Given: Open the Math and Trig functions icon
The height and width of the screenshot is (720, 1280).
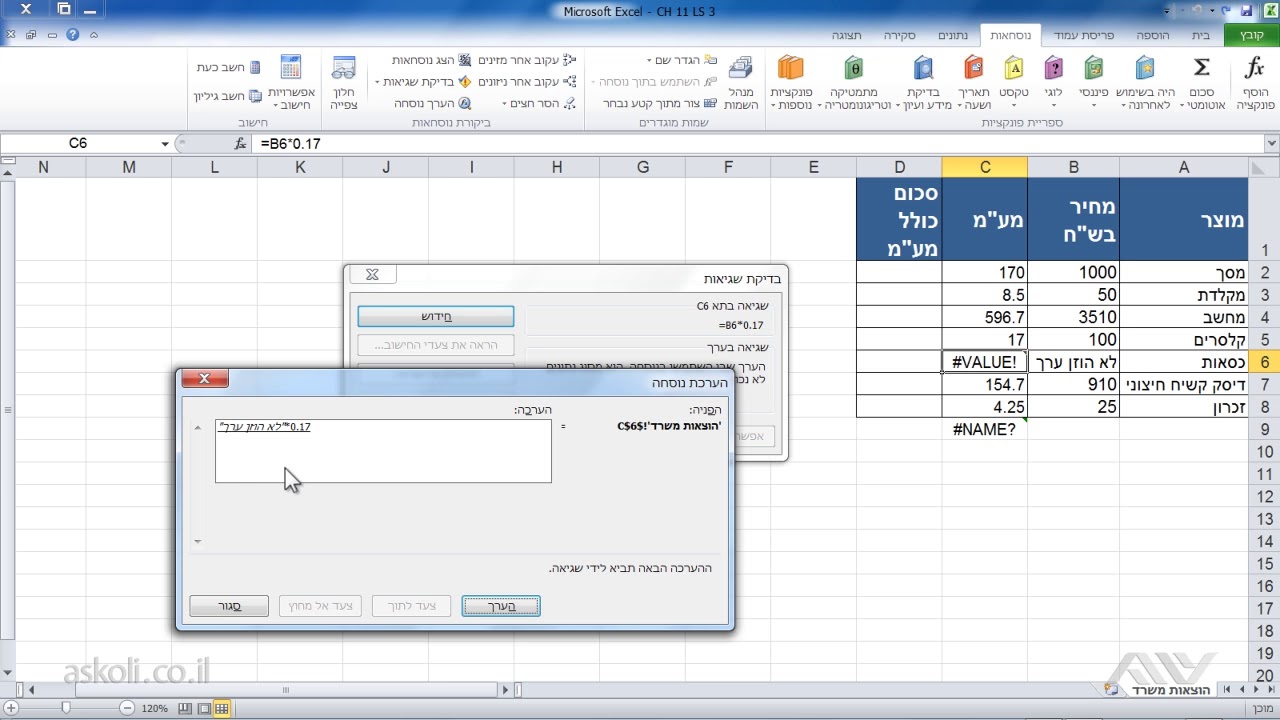Looking at the screenshot, I should 853,68.
